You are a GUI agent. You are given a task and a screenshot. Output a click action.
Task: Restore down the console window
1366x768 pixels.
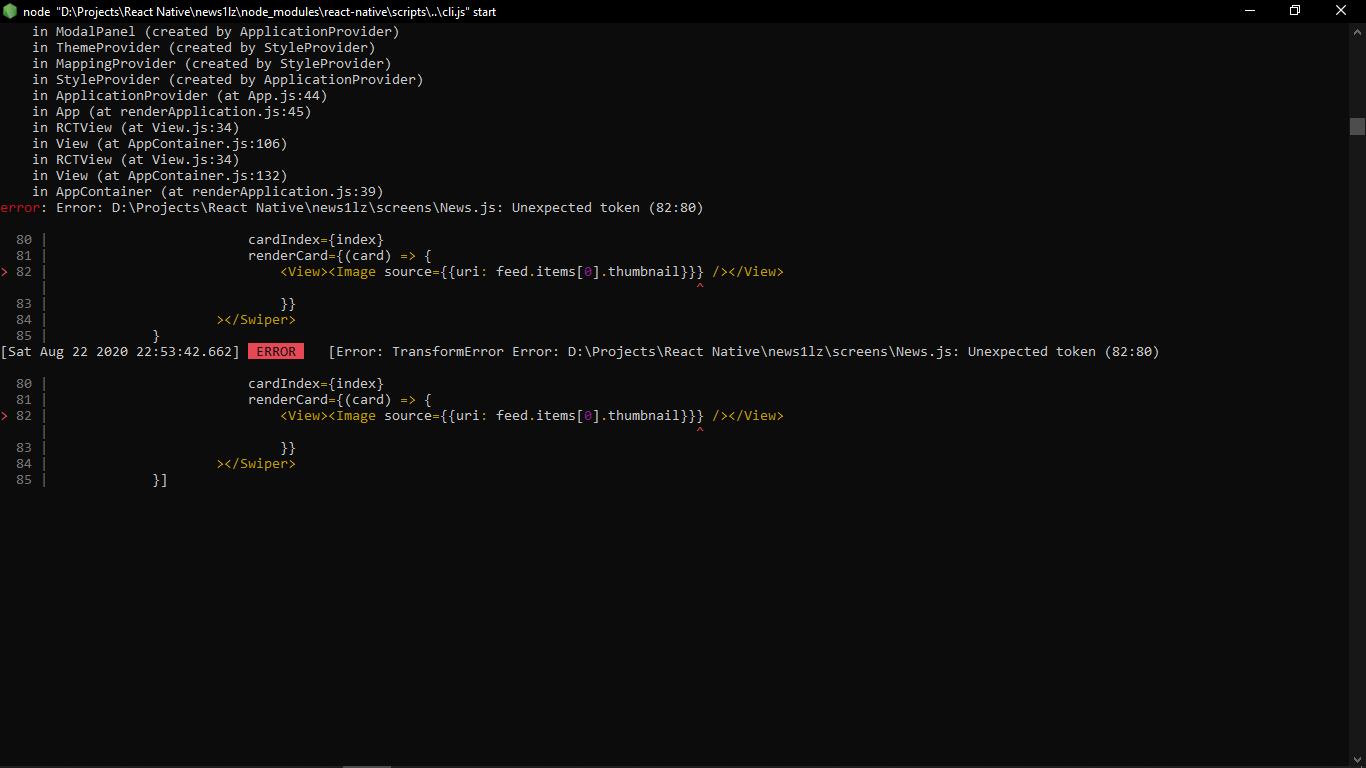click(x=1295, y=11)
